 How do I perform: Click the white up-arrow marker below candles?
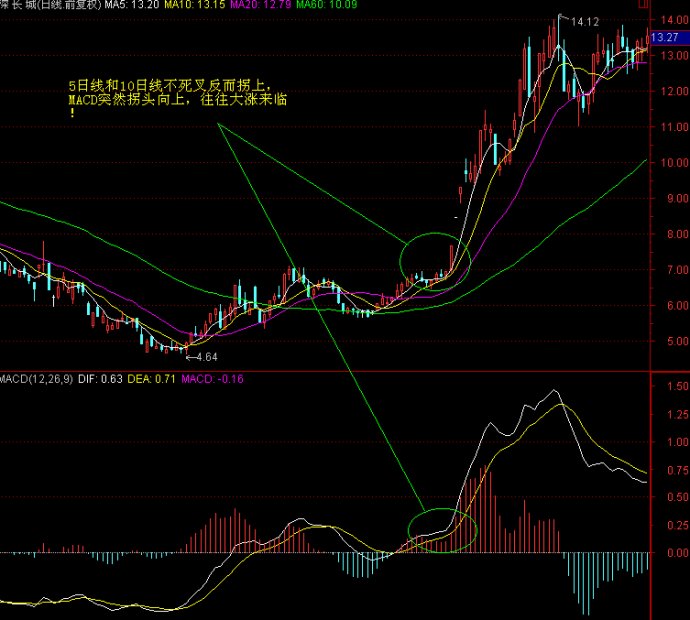[52, 299]
